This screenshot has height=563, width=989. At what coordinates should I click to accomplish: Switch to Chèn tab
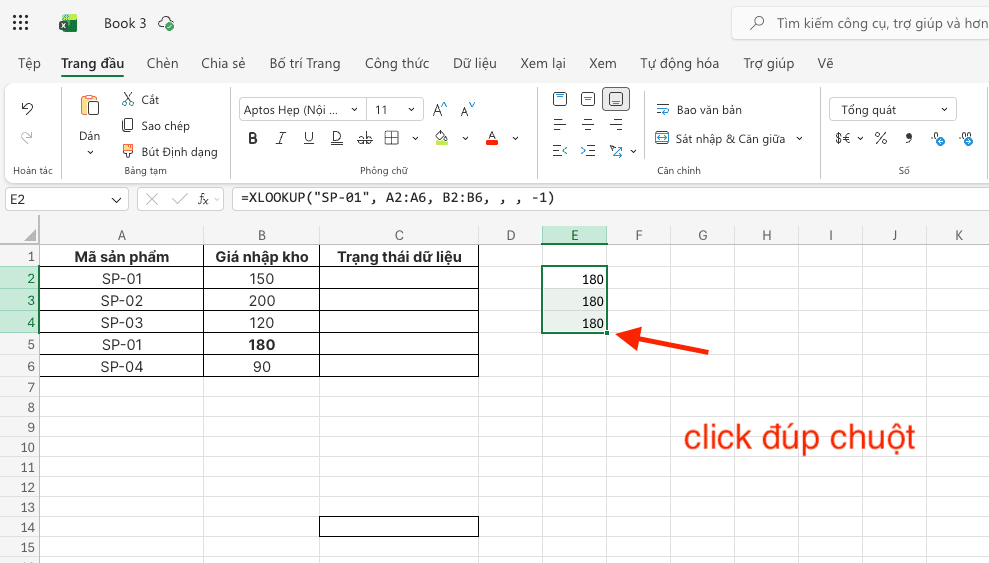162,63
